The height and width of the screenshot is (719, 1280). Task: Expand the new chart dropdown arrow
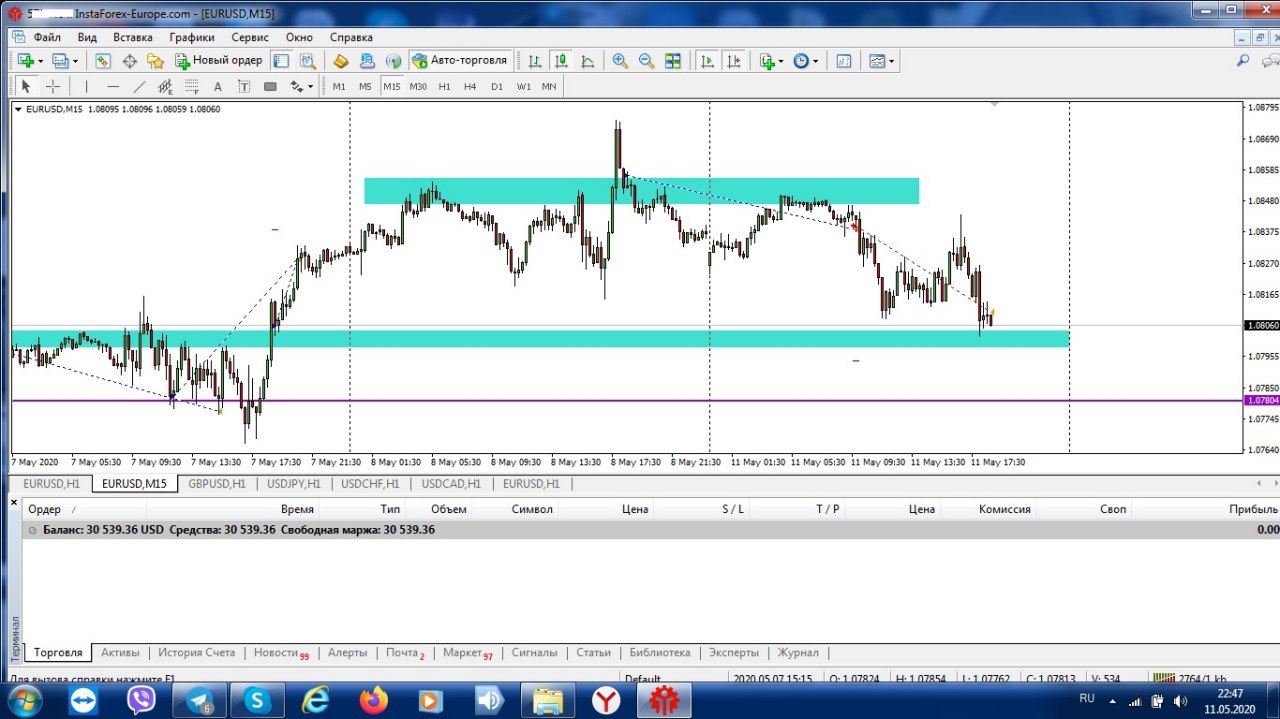41,61
